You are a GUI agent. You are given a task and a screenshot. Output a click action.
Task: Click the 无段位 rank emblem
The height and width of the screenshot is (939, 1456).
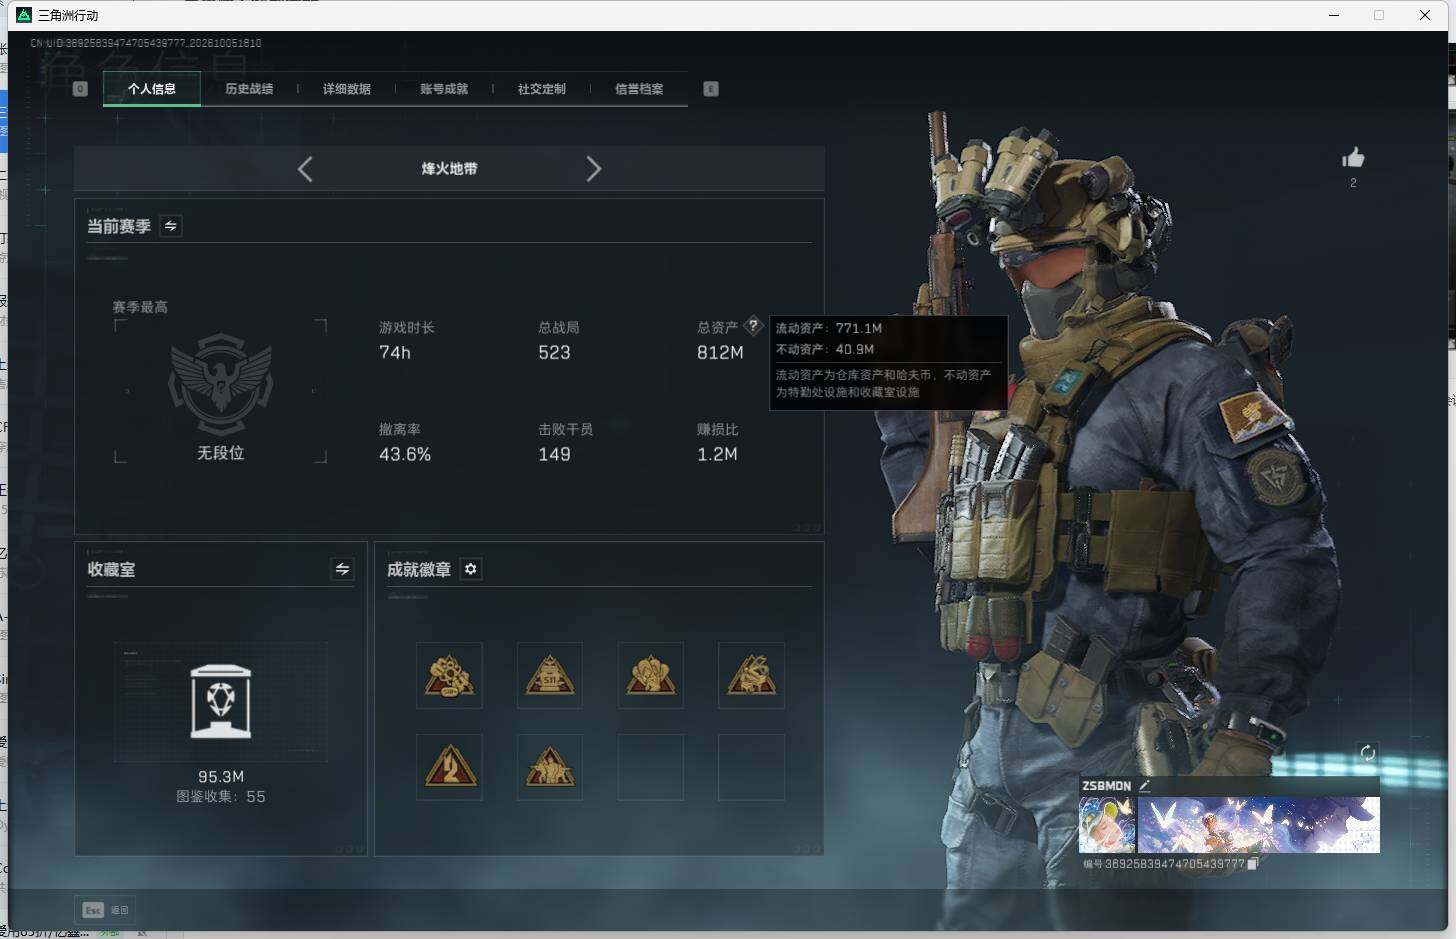[221, 385]
